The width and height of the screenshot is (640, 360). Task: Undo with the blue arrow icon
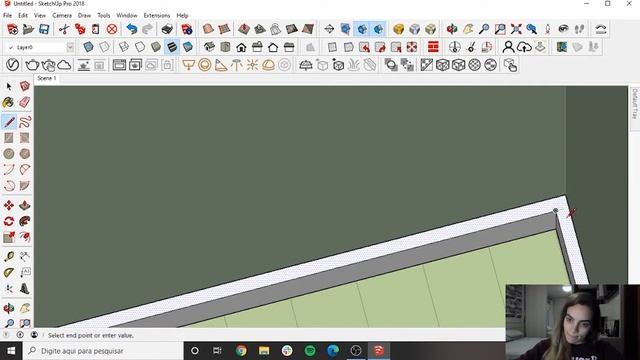tap(131, 29)
